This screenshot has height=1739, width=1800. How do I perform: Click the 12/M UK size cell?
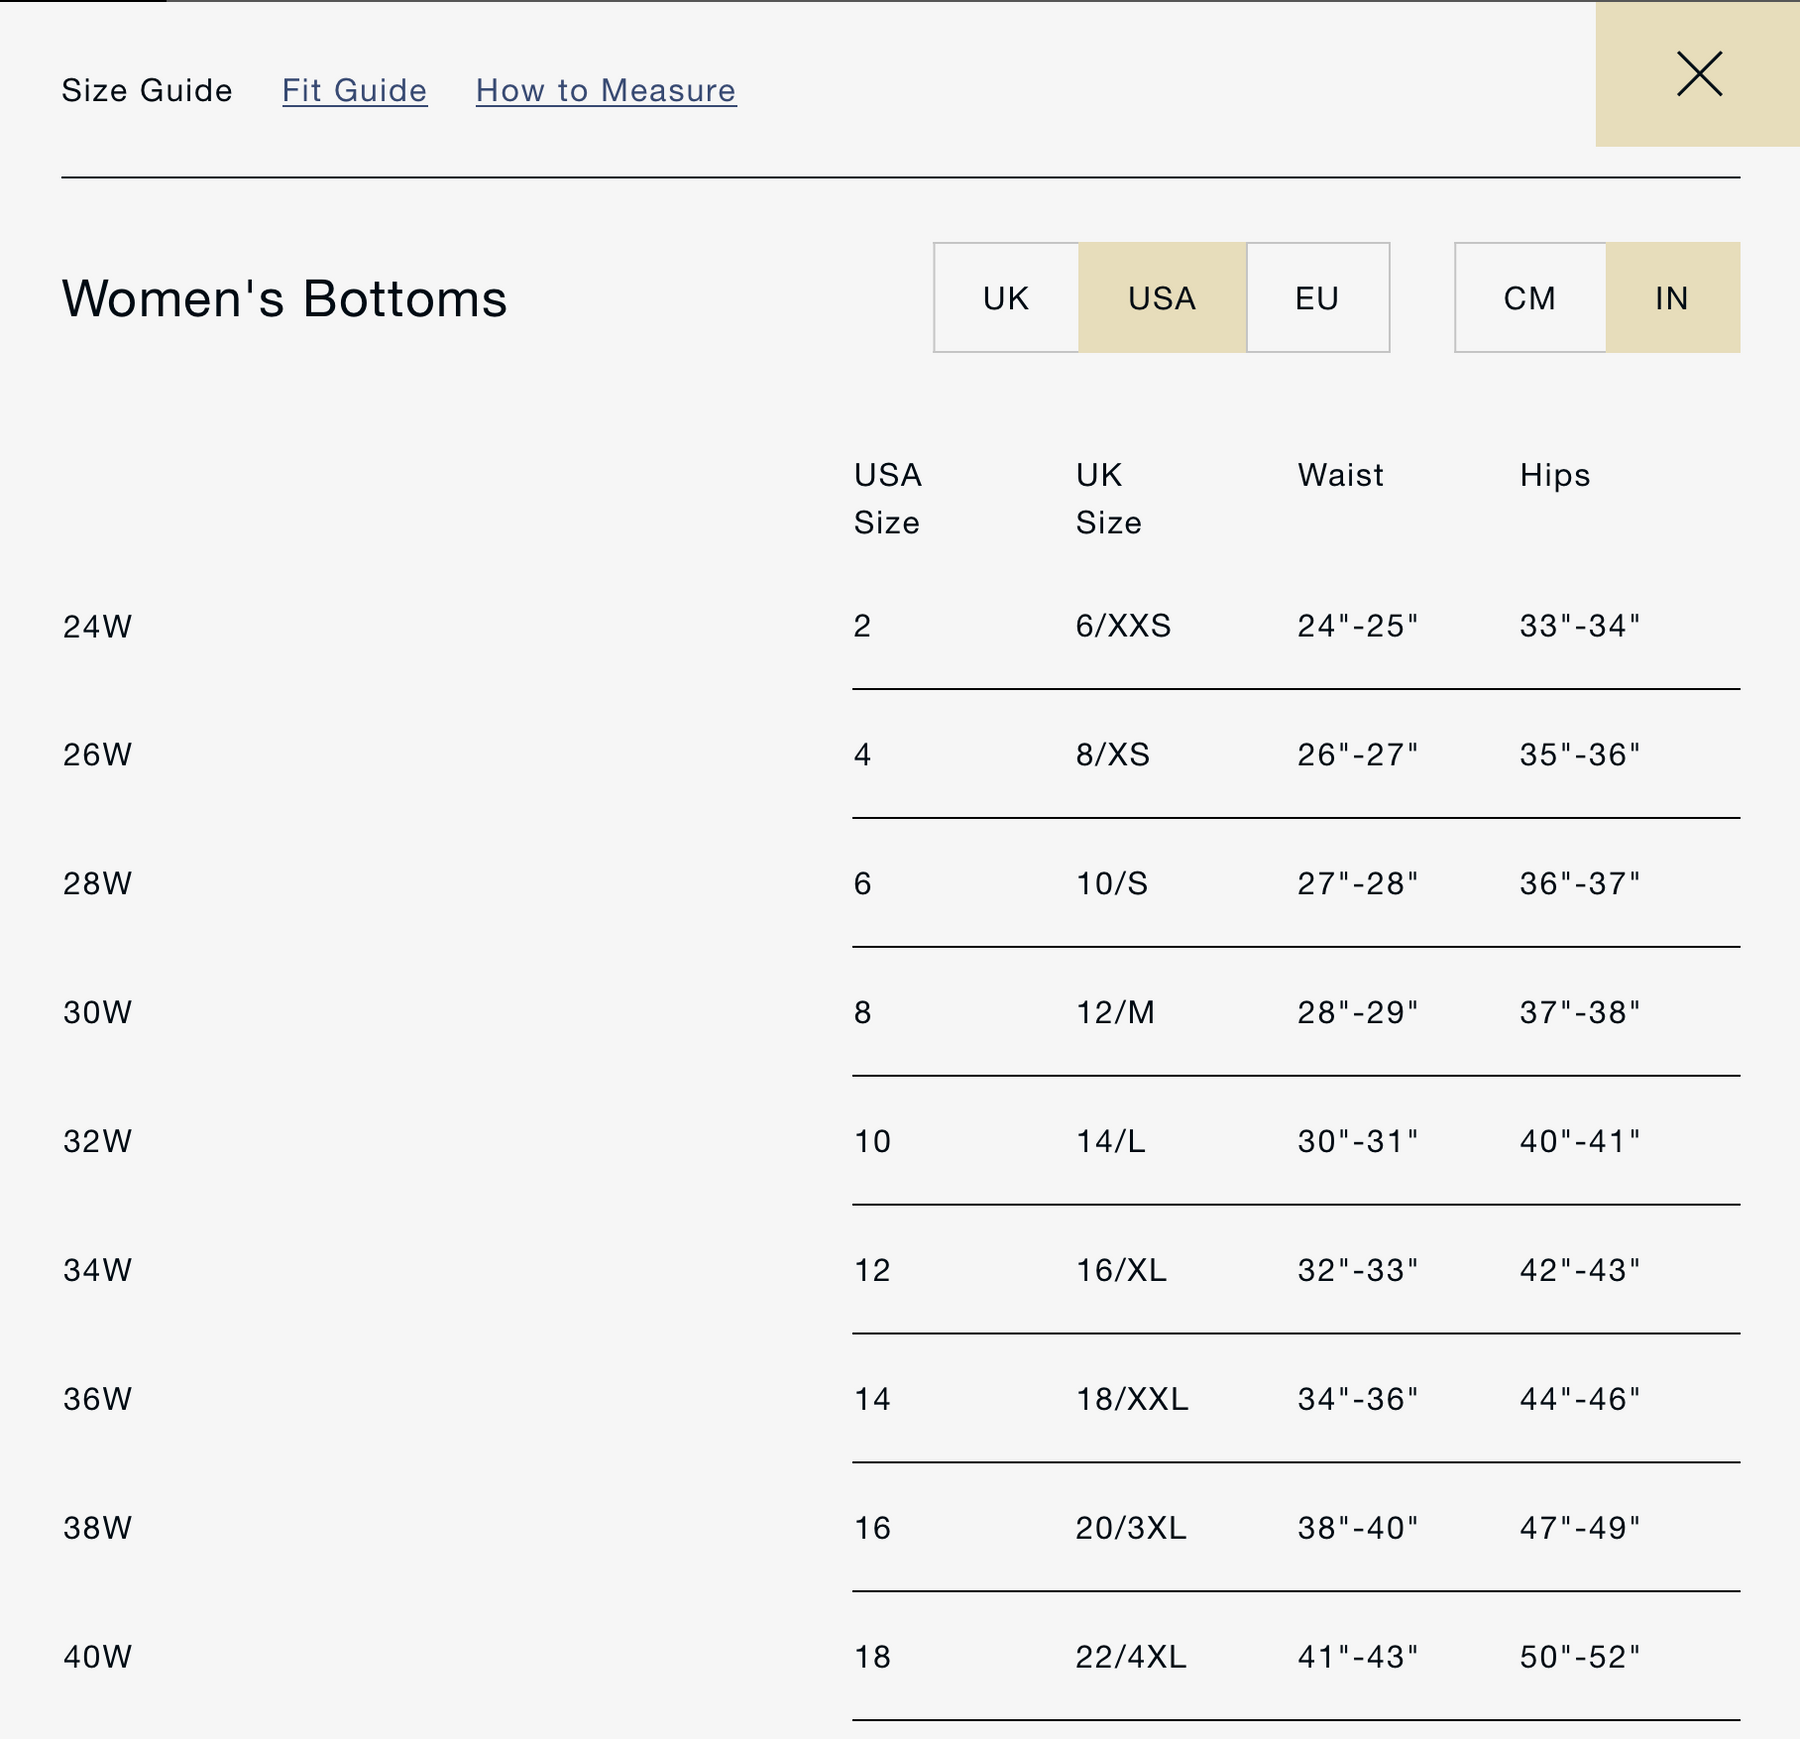(1115, 1013)
